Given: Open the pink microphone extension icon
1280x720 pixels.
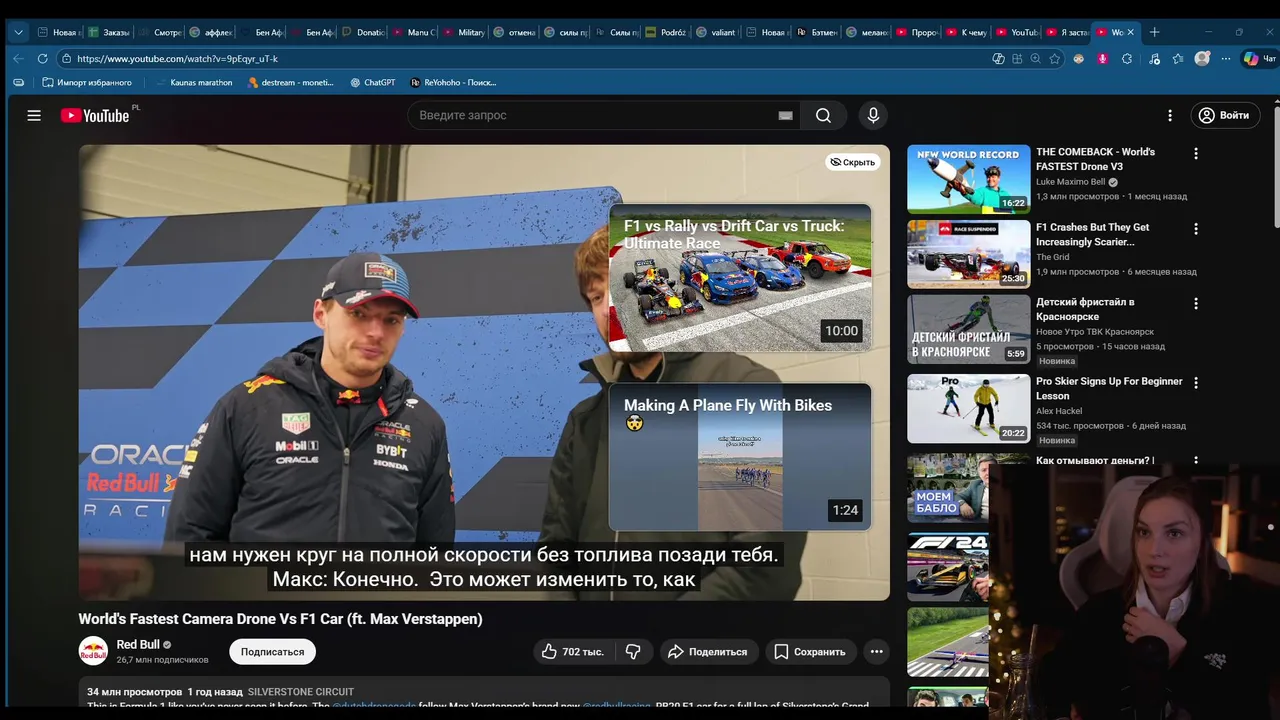Looking at the screenshot, I should point(1103,59).
